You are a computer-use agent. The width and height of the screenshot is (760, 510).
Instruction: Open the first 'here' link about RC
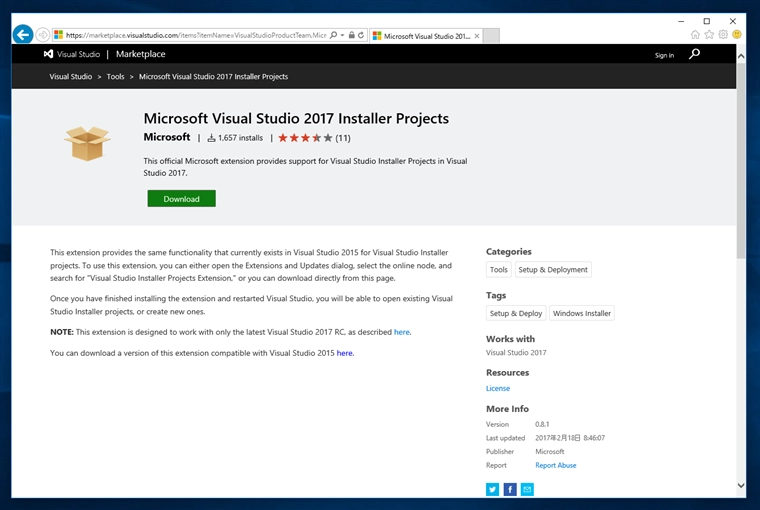click(402, 332)
